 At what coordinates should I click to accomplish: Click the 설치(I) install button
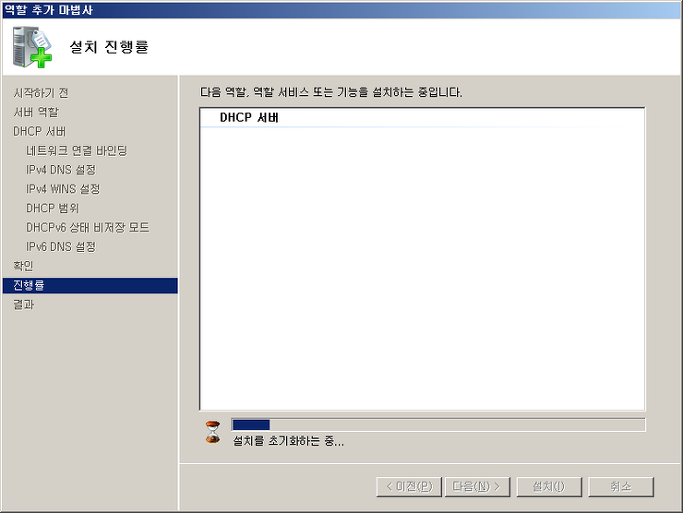549,486
